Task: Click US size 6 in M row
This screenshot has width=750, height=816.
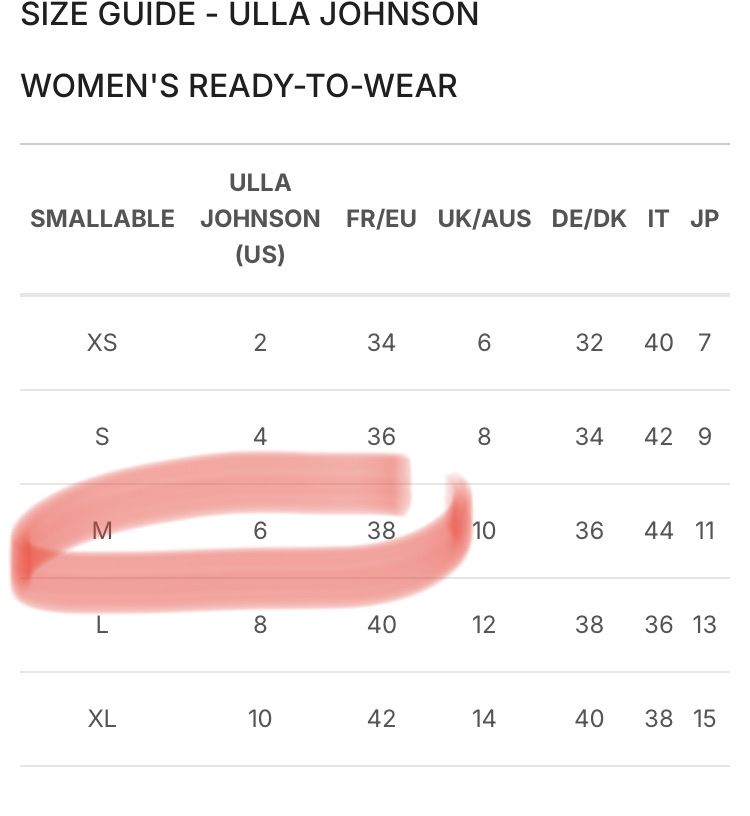Action: pos(260,531)
